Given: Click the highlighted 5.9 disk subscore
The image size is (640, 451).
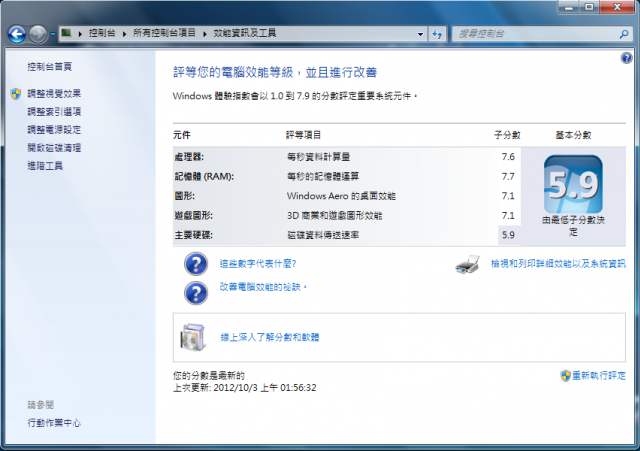Looking at the screenshot, I should pyautogui.click(x=509, y=235).
